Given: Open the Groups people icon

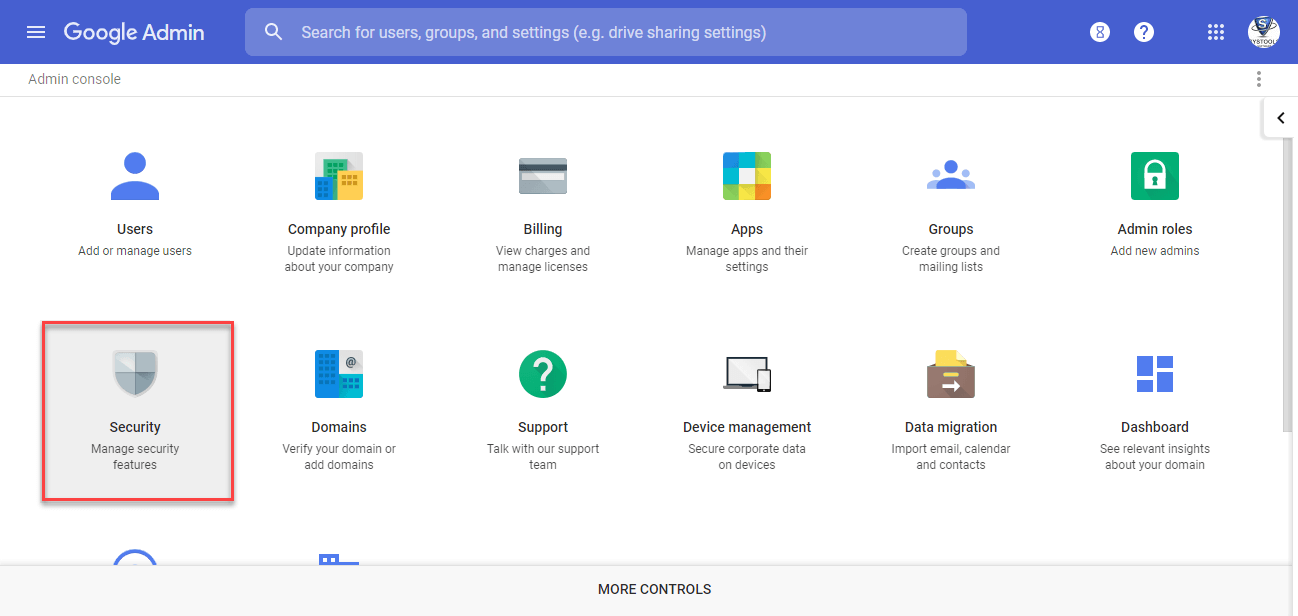Looking at the screenshot, I should (x=951, y=175).
